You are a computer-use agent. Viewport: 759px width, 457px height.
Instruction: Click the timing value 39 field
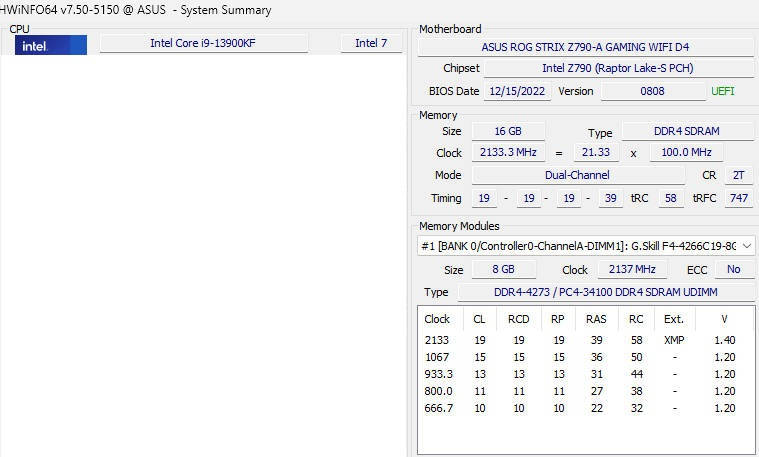tap(611, 198)
